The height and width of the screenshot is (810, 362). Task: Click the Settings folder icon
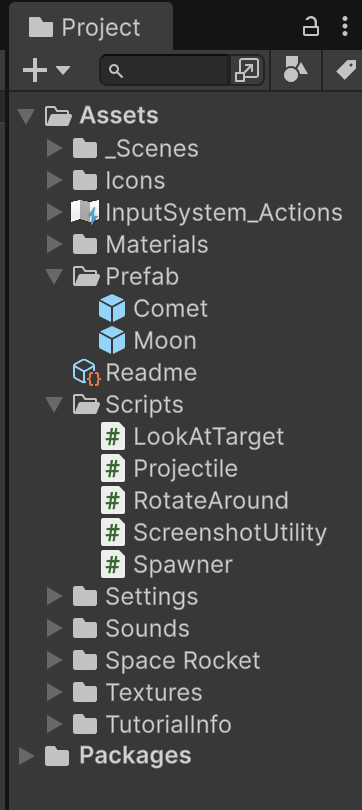click(85, 597)
